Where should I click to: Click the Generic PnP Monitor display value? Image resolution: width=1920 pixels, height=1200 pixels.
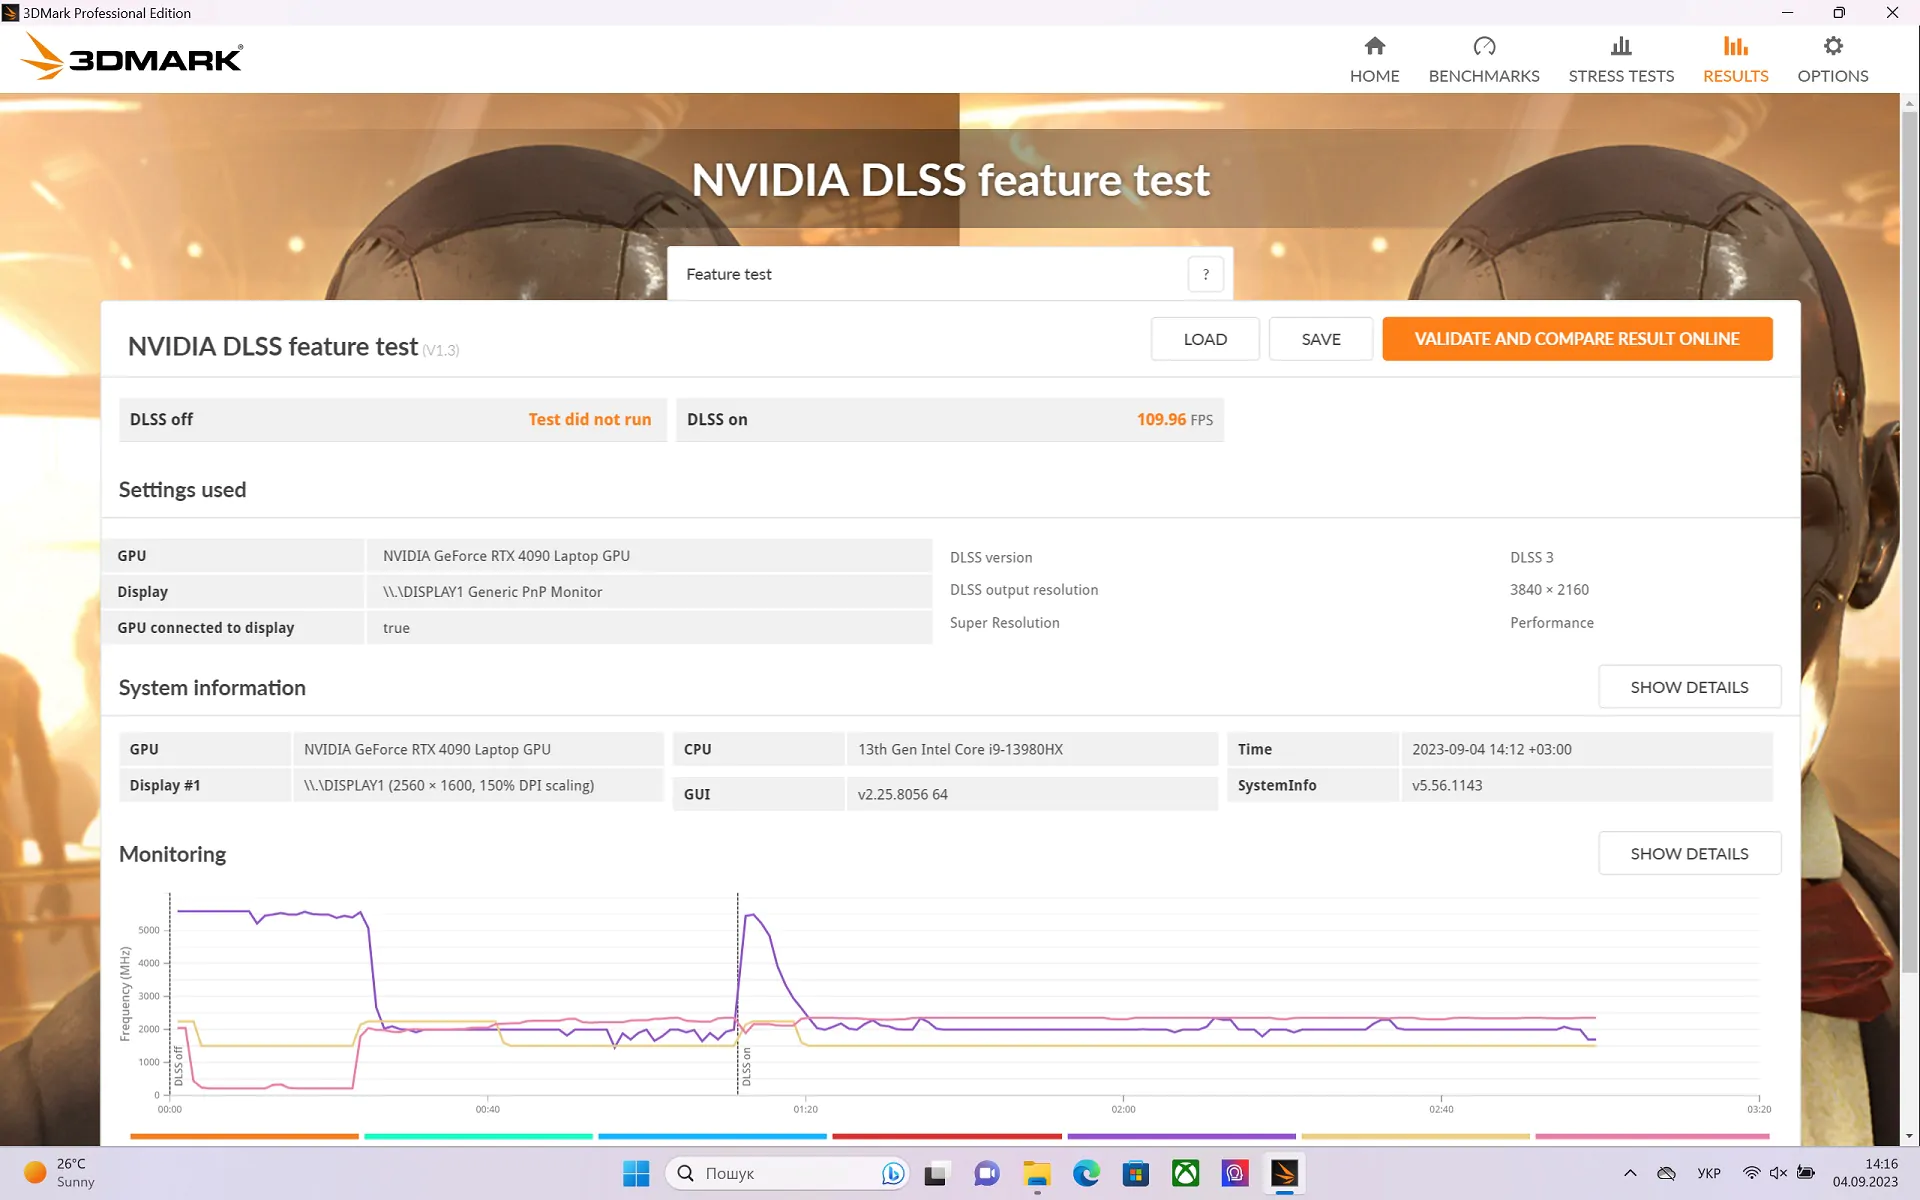coord(492,592)
